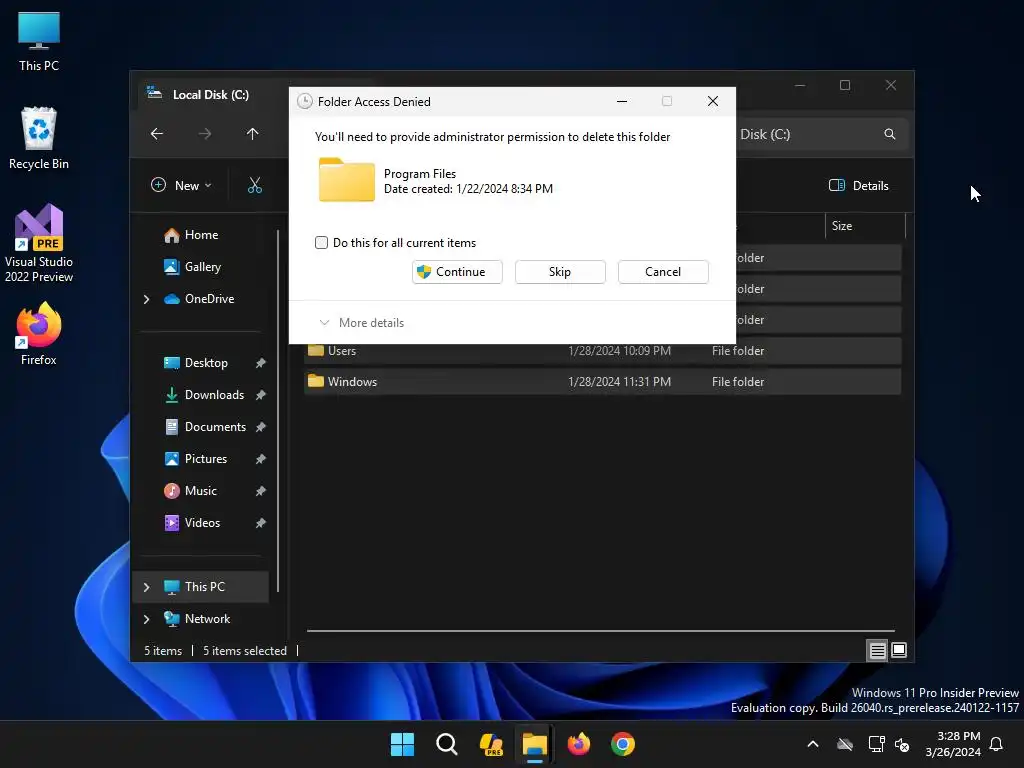Open the Windows Start menu

pos(402,744)
